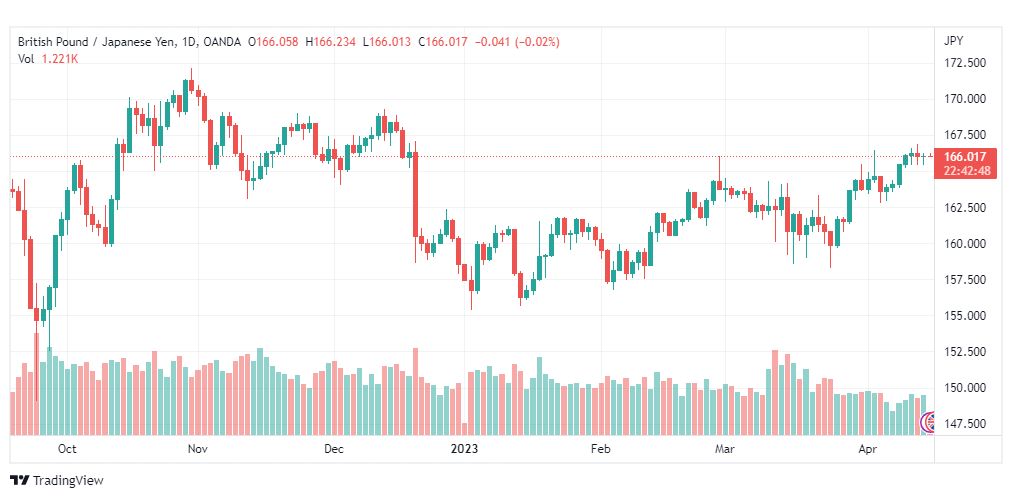Open the TradingView brand link
The image size is (1012, 498).
coord(57,481)
